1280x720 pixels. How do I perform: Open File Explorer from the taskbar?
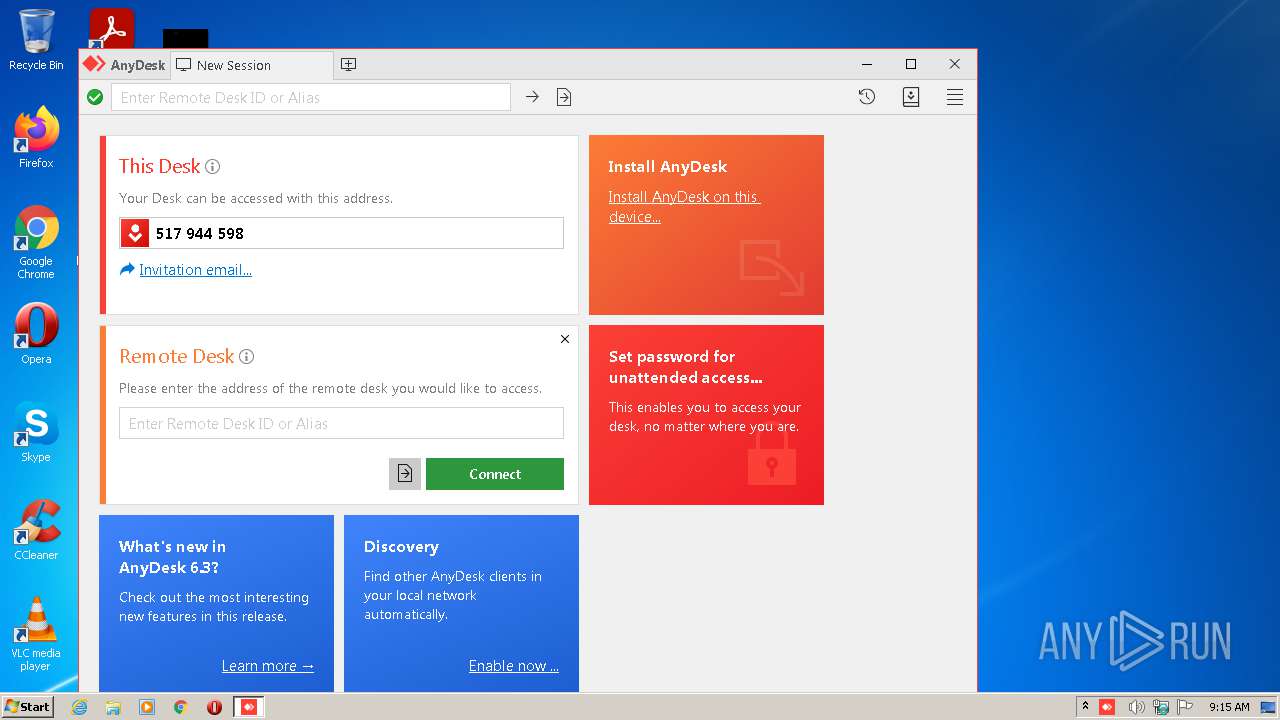113,707
